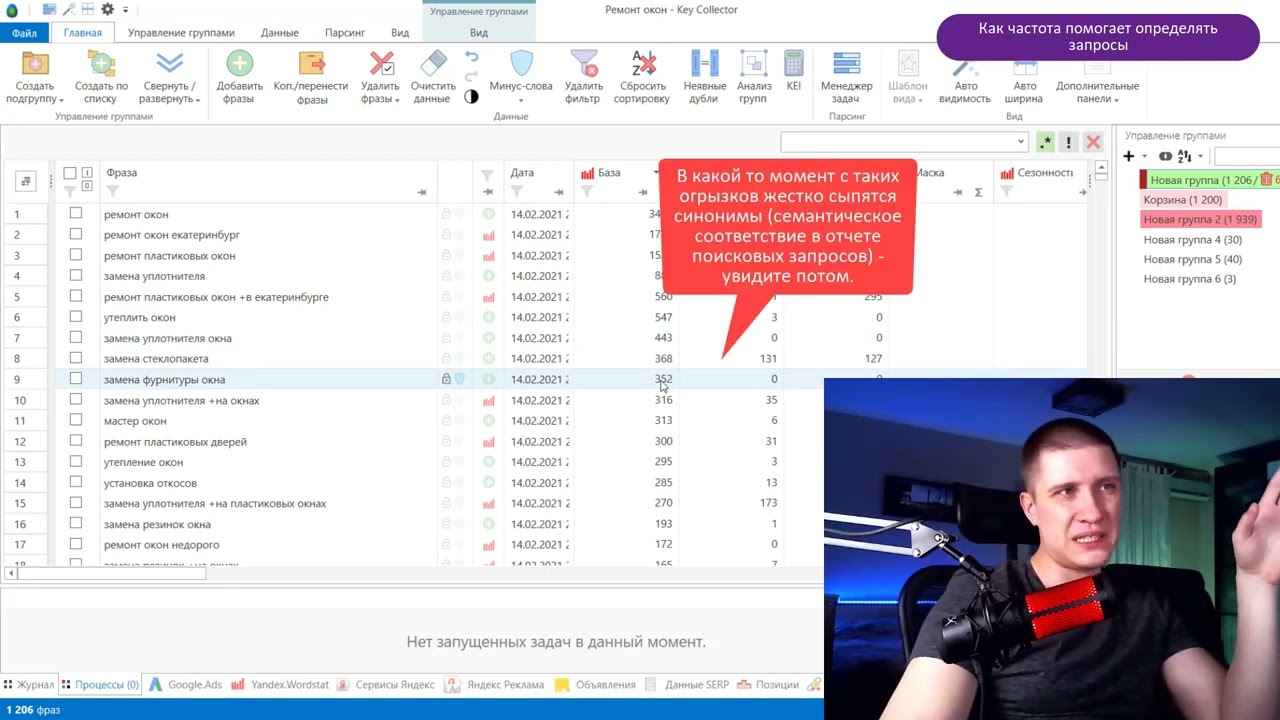This screenshot has width=1280, height=720.
Task: Check the box for установка откосов
Action: [75, 482]
